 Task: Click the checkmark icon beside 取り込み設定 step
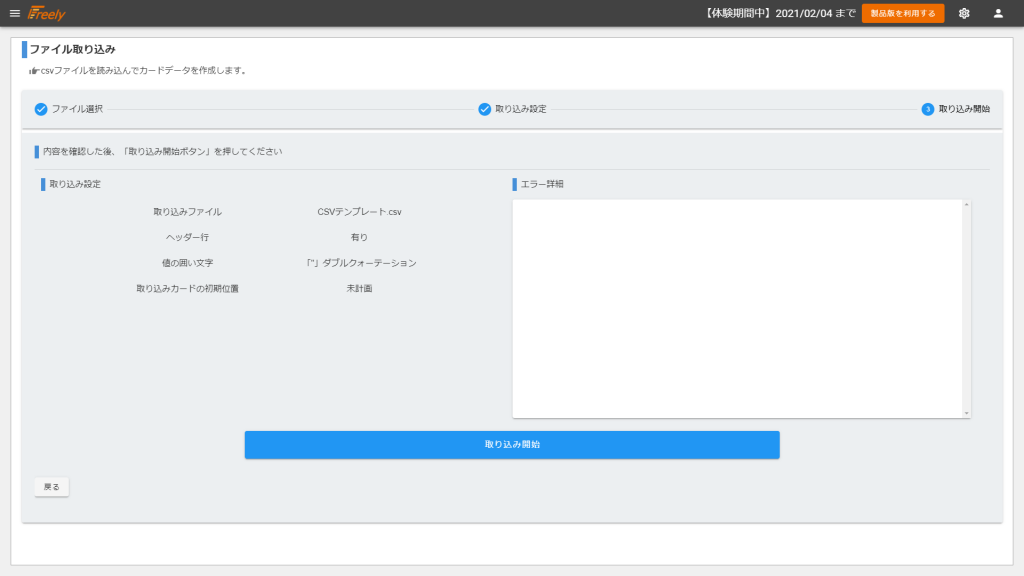tap(484, 109)
